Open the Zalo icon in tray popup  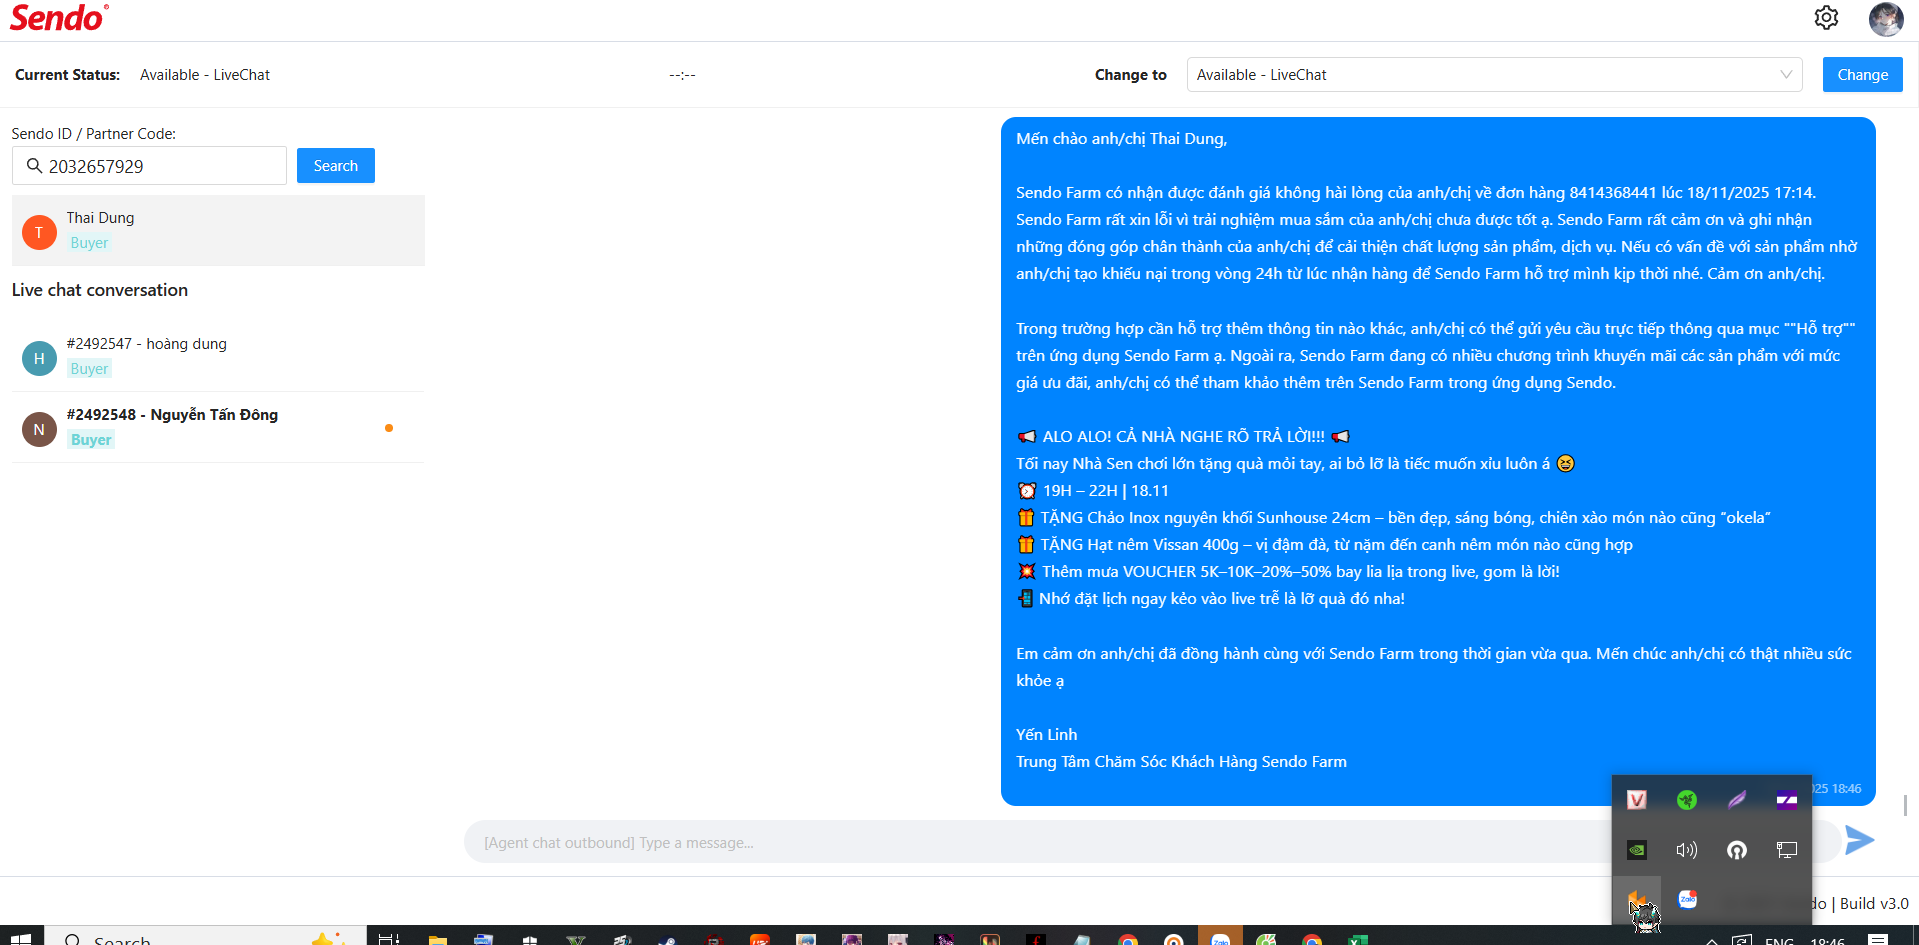tap(1688, 899)
